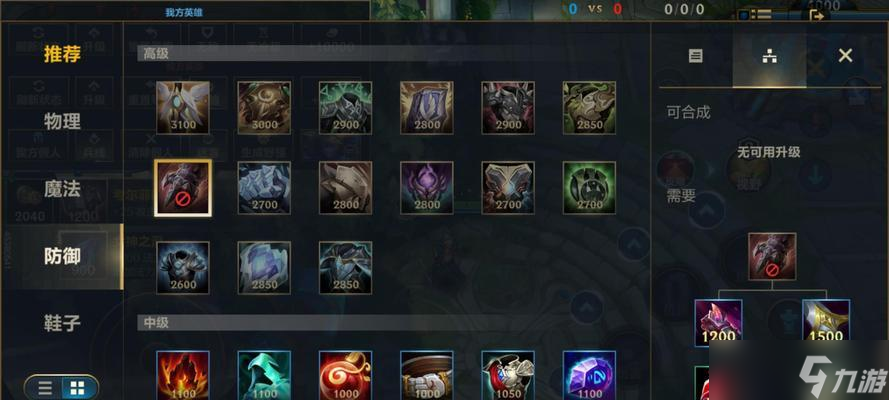Show the item build tree tab

(769, 56)
